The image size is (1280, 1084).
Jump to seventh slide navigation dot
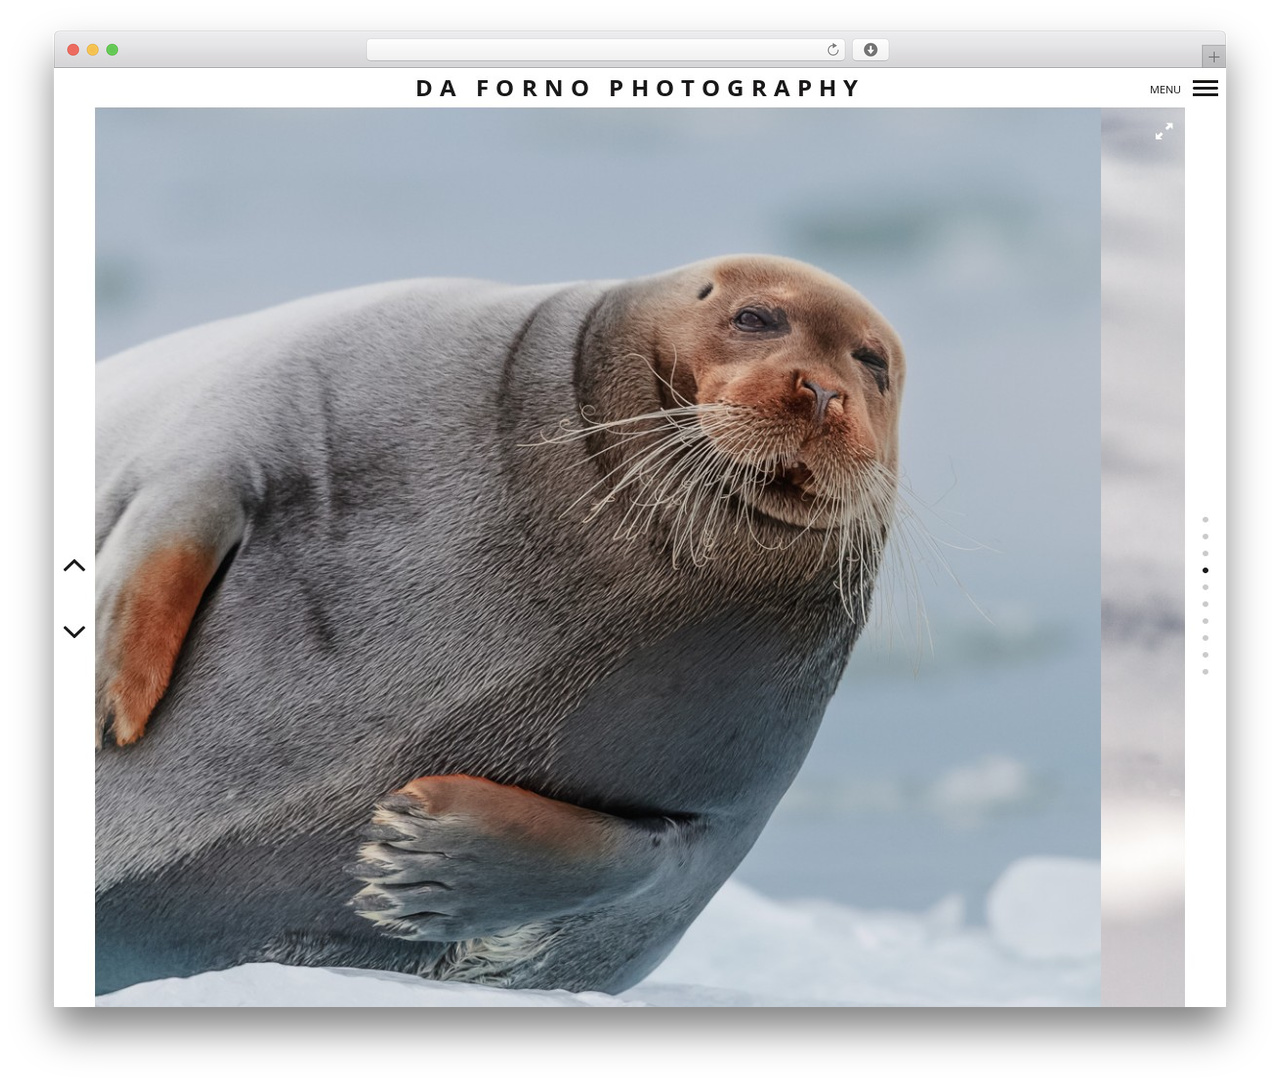coord(1205,621)
